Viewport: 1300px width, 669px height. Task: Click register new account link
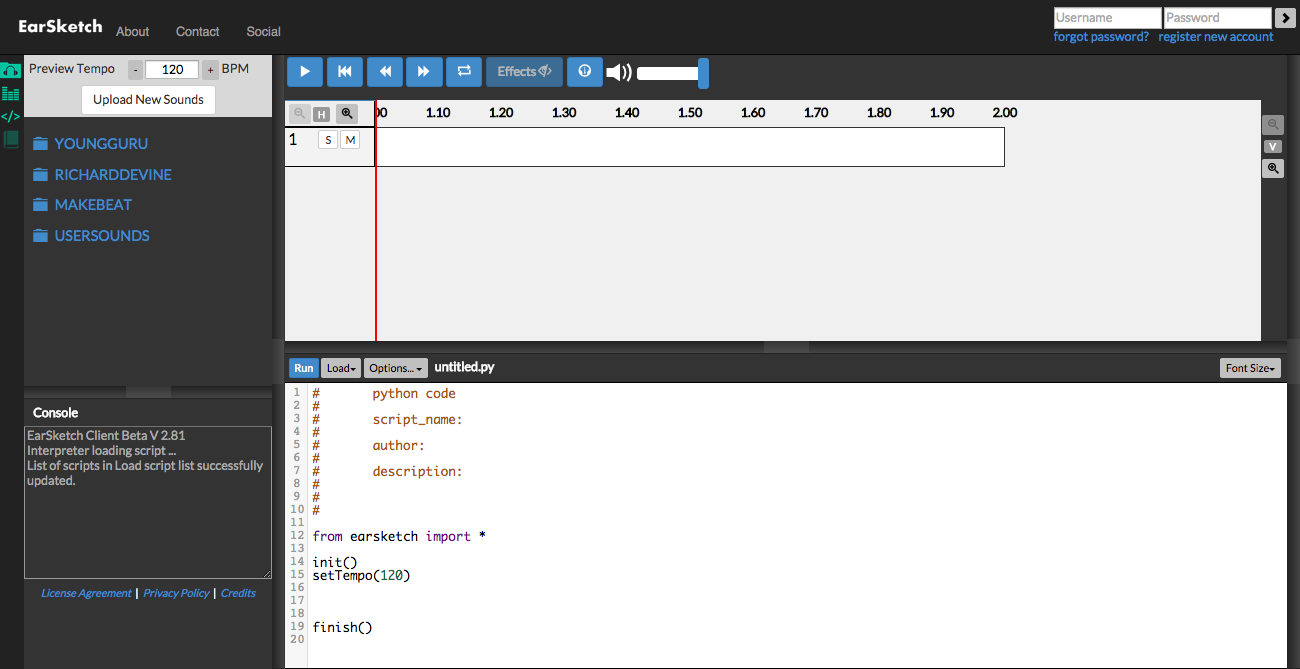pyautogui.click(x=1216, y=37)
